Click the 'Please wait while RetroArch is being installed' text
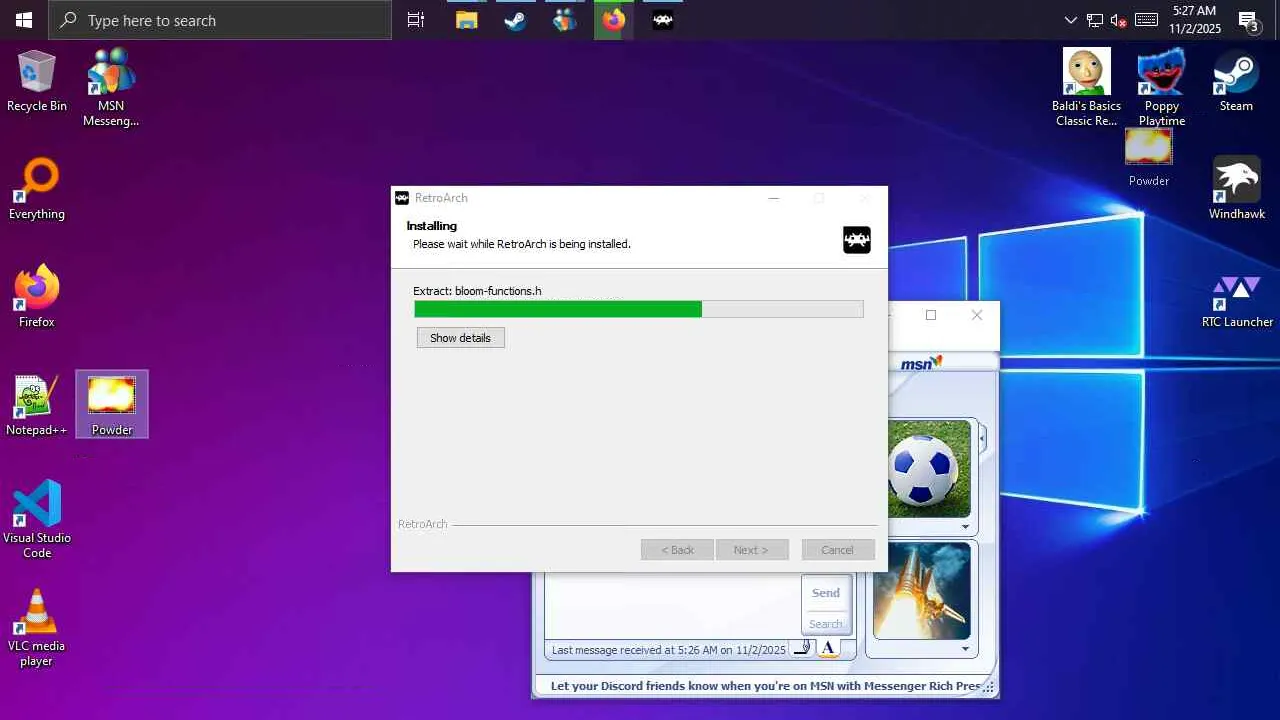 coord(522,244)
